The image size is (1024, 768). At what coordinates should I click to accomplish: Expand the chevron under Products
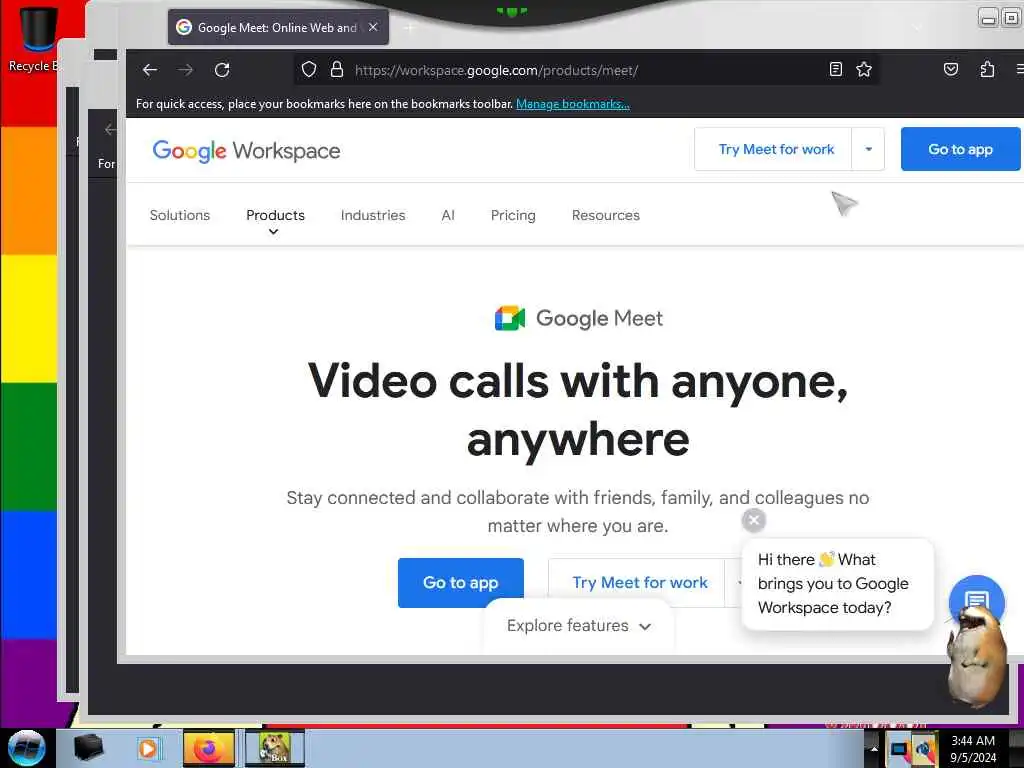pyautogui.click(x=274, y=232)
